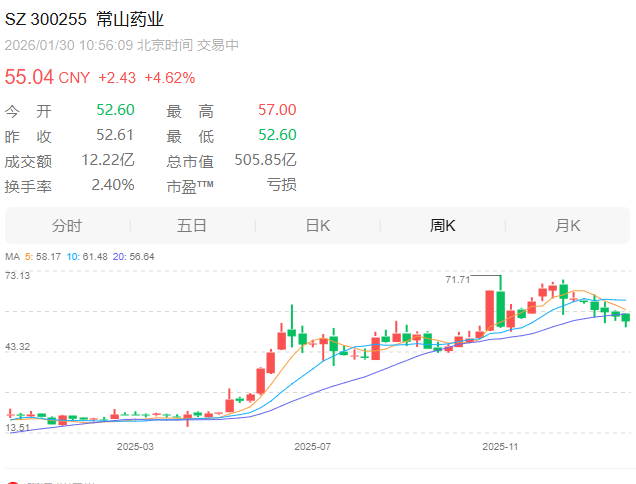Image resolution: width=636 pixels, height=484 pixels.
Task: Switch to the 分时 chart tab
Action: [x=67, y=226]
